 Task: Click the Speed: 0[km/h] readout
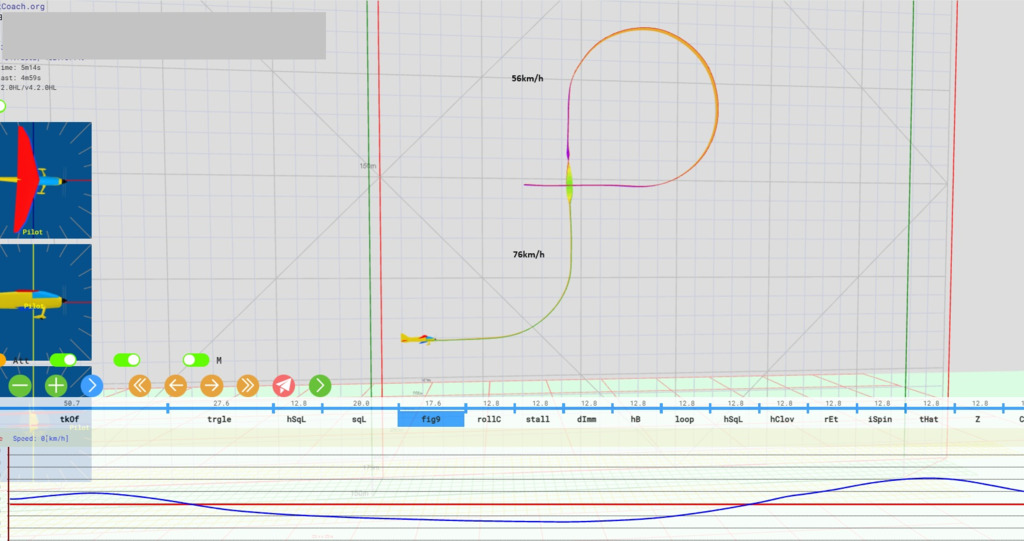pos(40,438)
